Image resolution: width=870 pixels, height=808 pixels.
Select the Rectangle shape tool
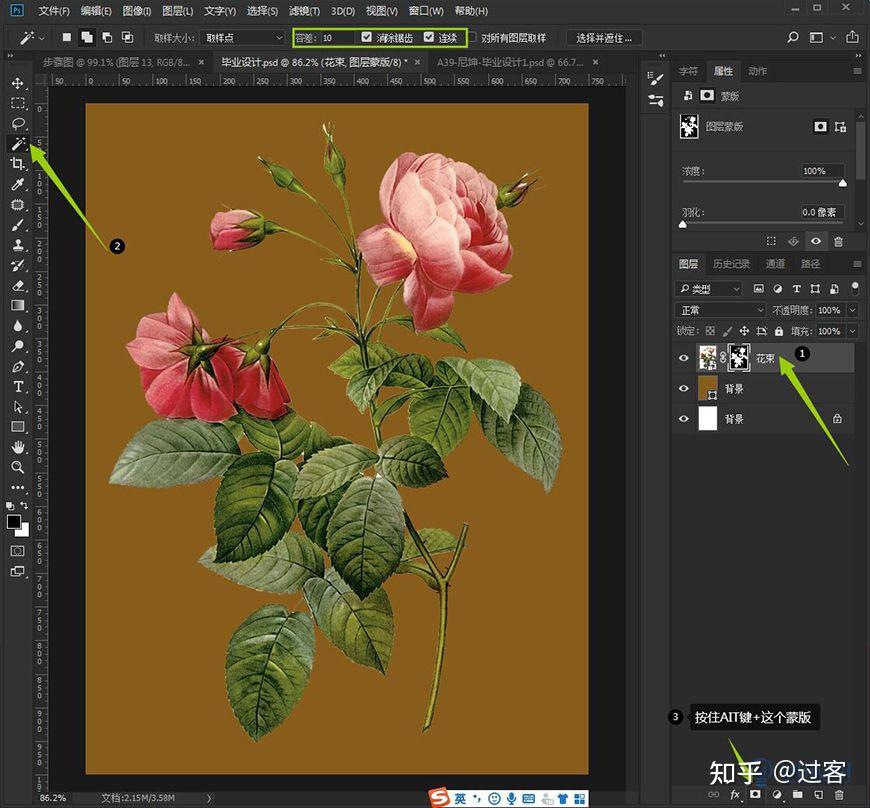pyautogui.click(x=17, y=427)
